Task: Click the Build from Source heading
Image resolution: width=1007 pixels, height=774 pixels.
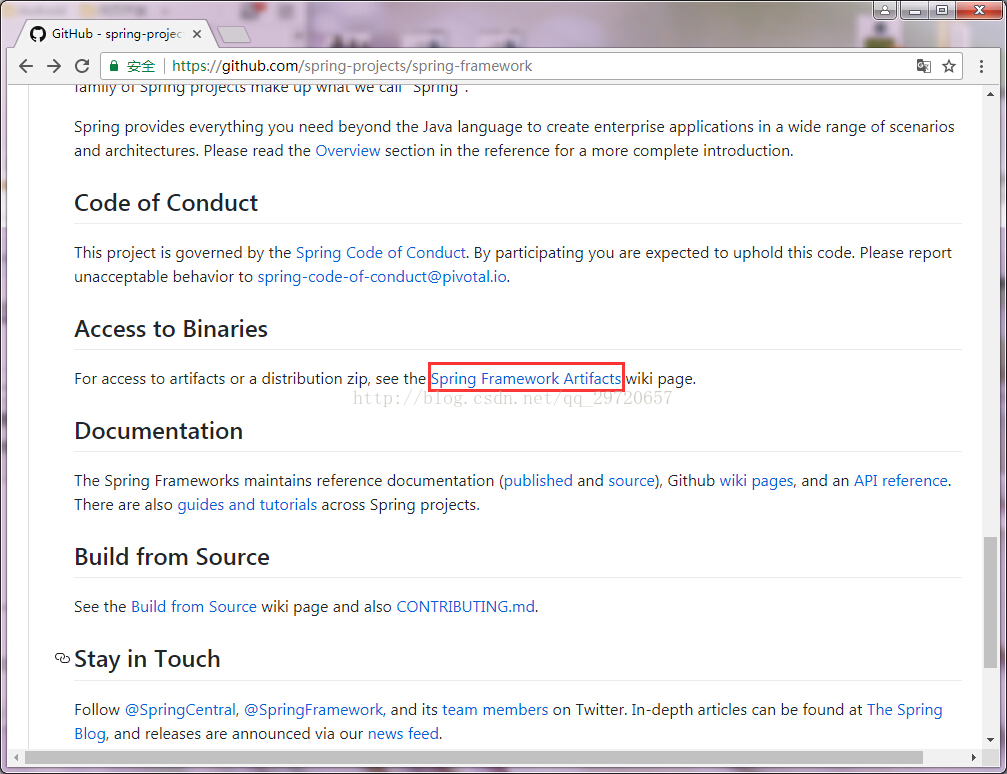Action: point(172,557)
